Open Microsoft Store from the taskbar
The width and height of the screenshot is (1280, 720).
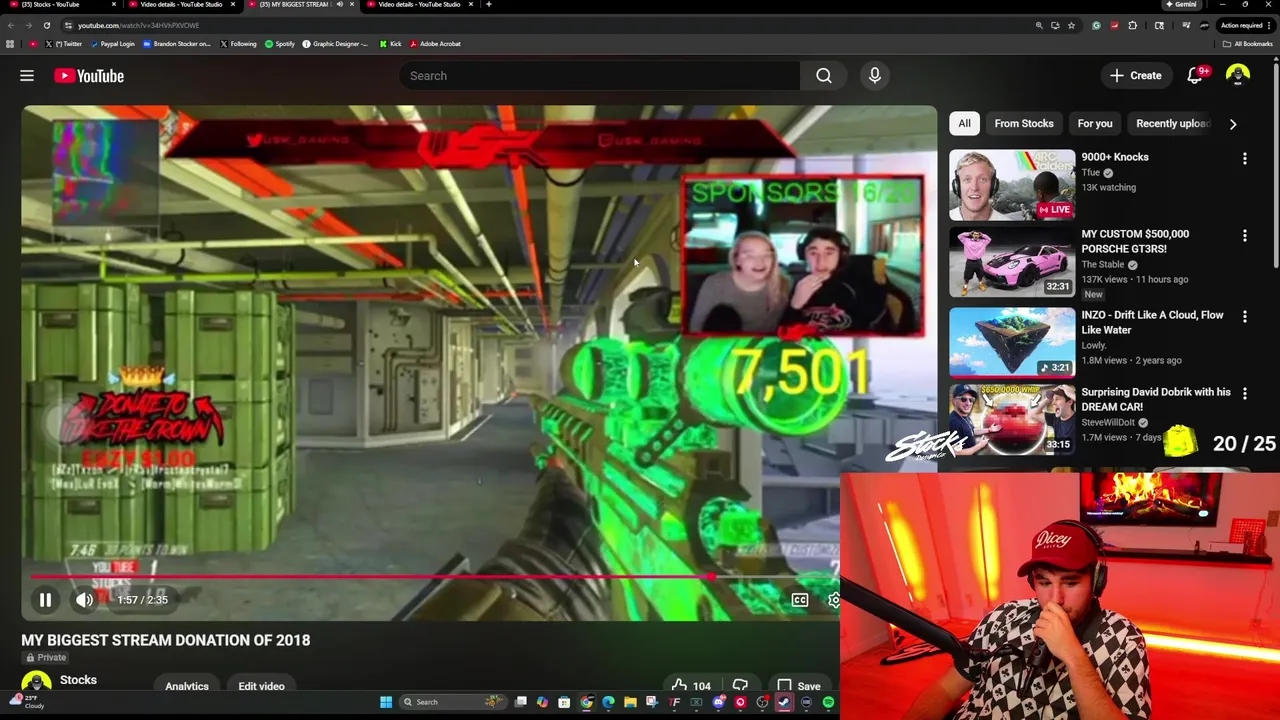tap(564, 702)
